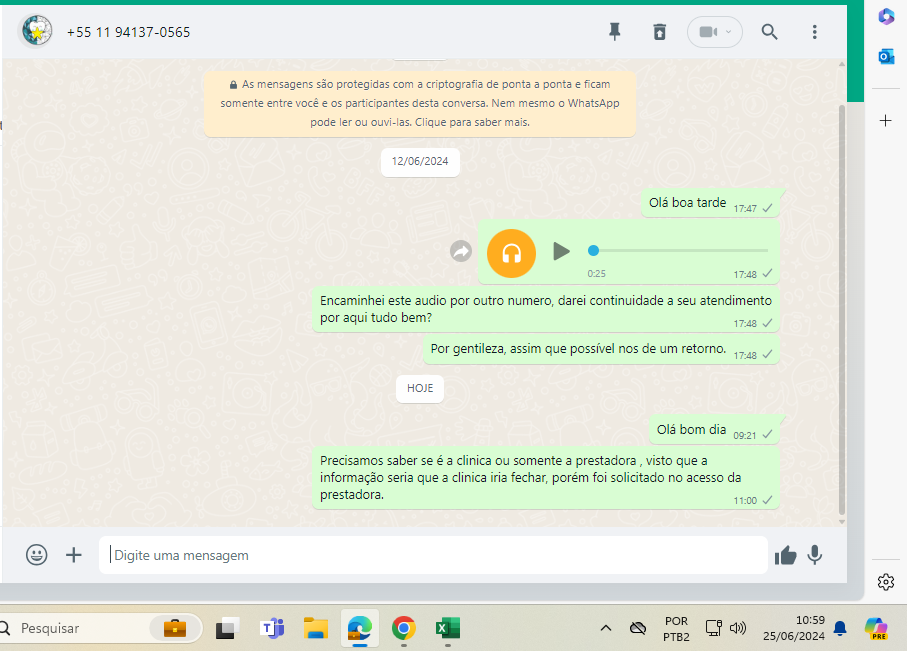
Task: Record a voice message with microphone
Action: pyautogui.click(x=815, y=555)
